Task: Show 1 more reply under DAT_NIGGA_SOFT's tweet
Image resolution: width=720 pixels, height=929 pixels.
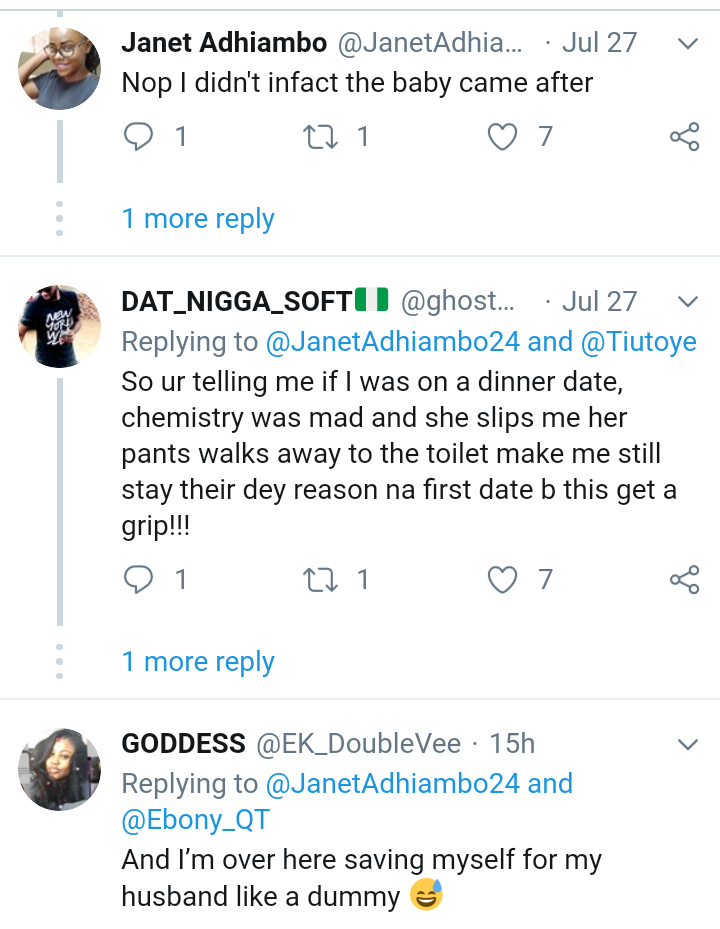Action: point(198,662)
